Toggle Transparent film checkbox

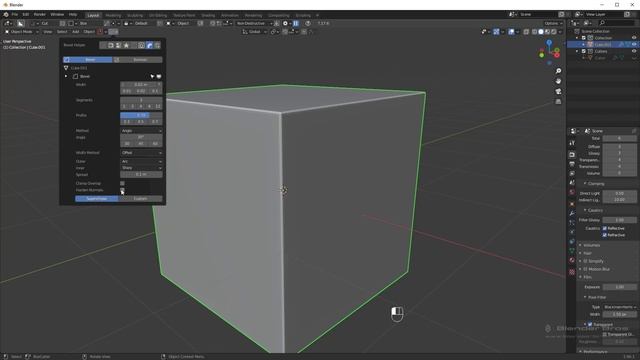click(590, 324)
